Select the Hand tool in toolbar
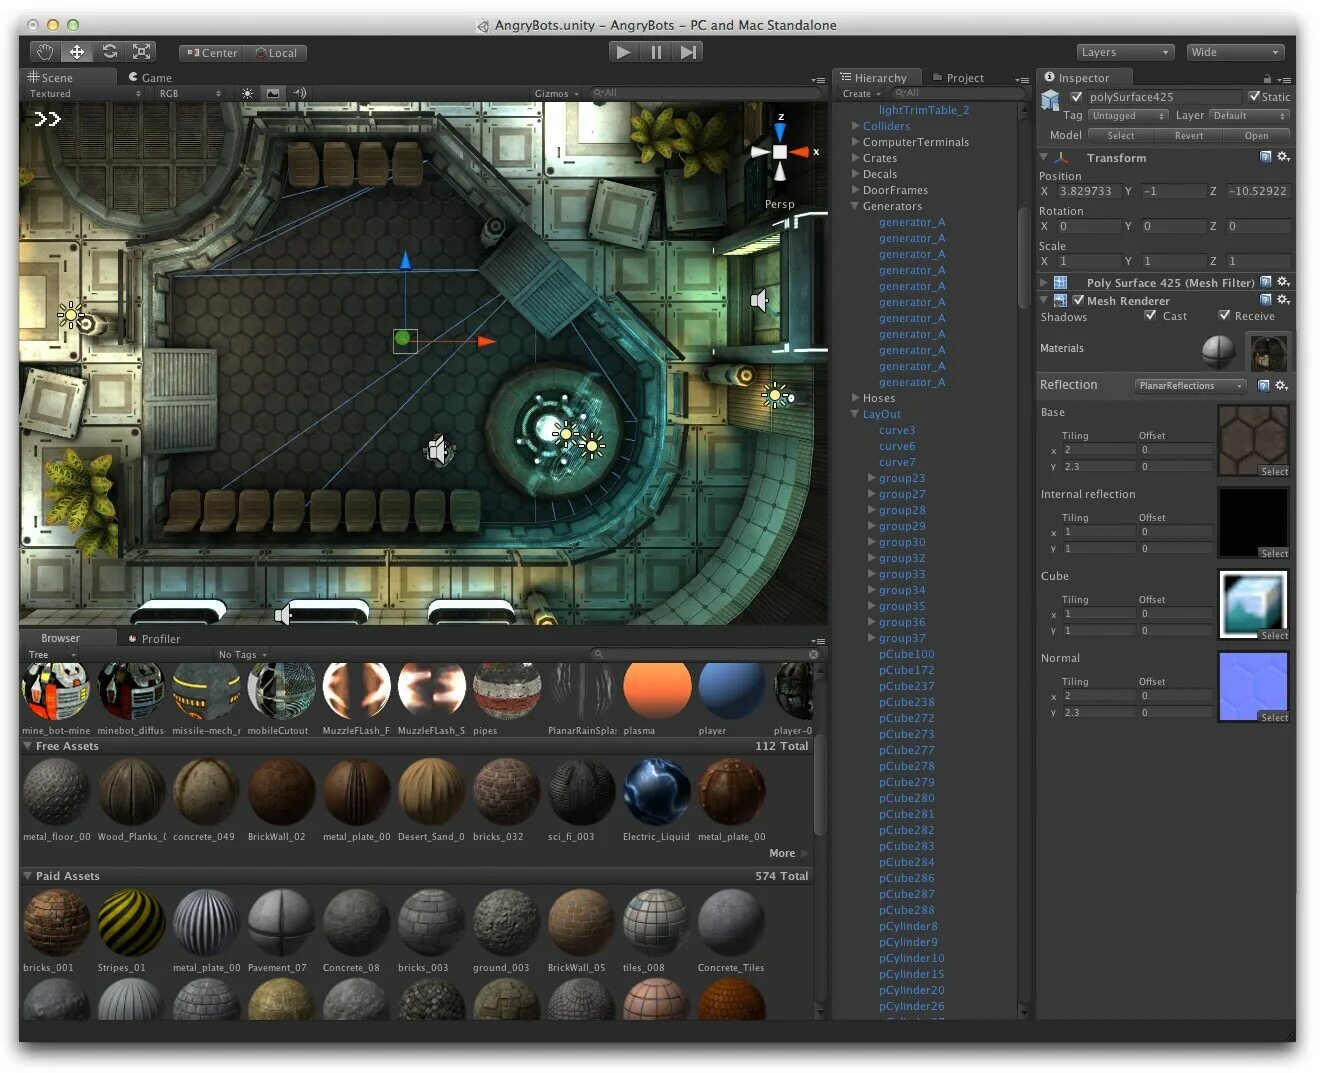 pos(44,52)
